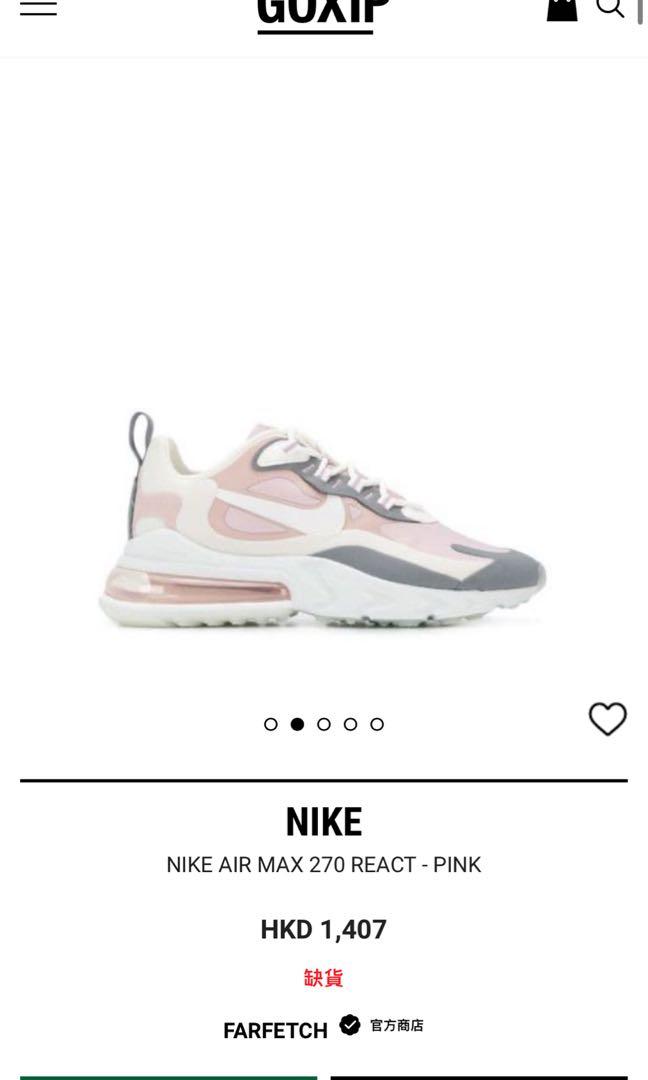
Task: Select the first image carousel dot
Action: tap(271, 724)
